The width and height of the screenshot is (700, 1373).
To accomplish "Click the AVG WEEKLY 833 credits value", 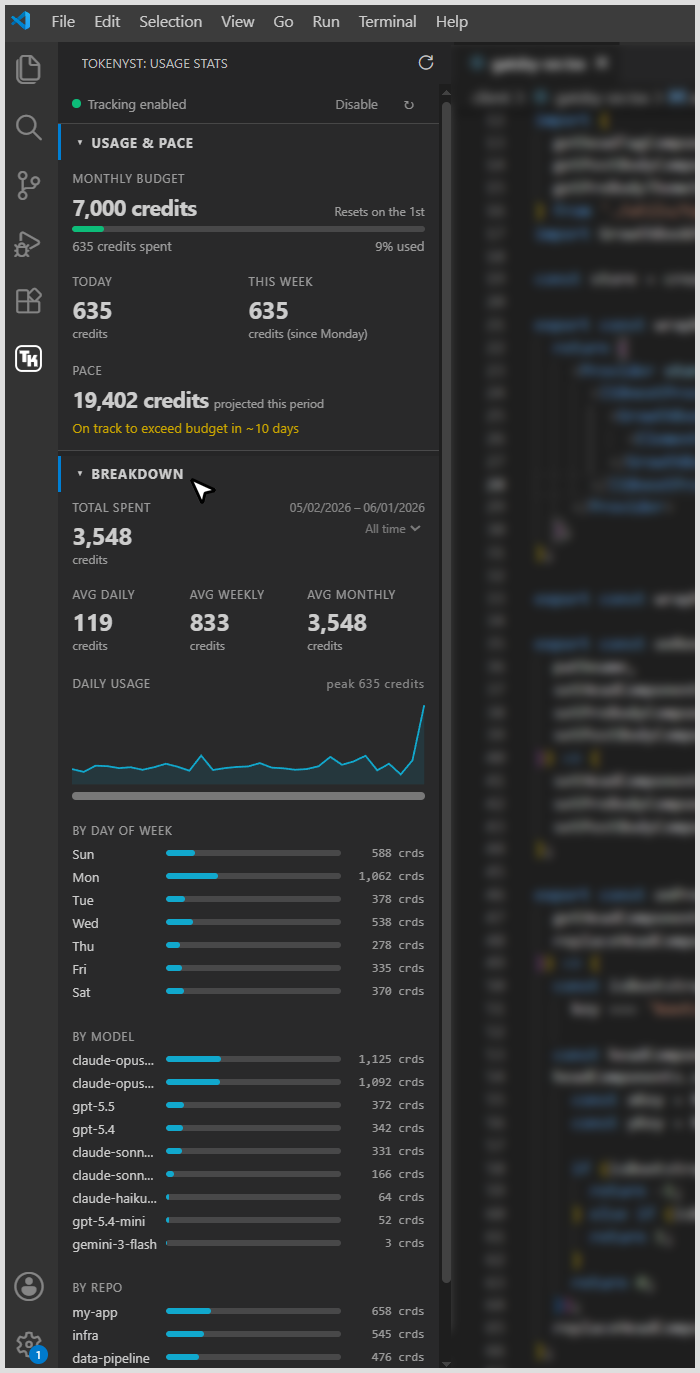I will [210, 623].
